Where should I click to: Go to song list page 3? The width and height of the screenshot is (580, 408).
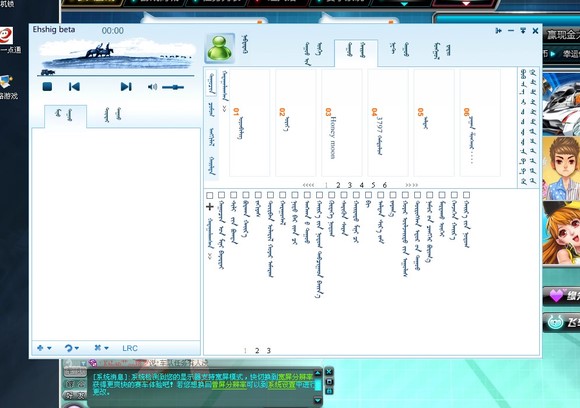[269, 351]
